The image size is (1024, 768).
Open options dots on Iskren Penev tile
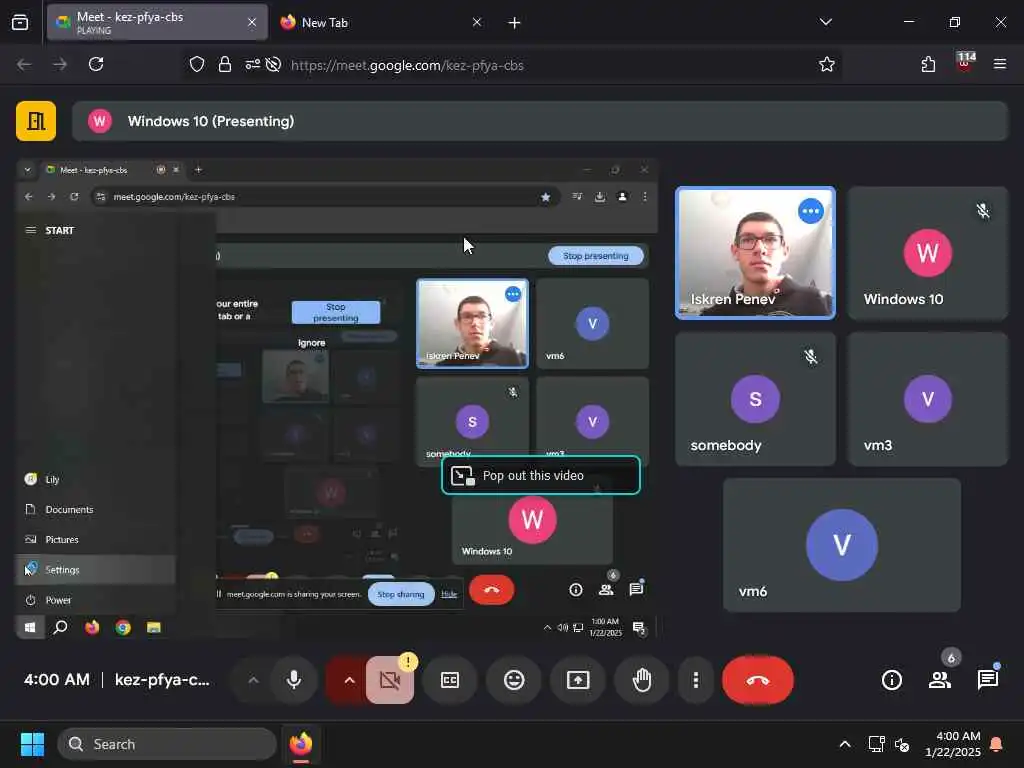810,211
